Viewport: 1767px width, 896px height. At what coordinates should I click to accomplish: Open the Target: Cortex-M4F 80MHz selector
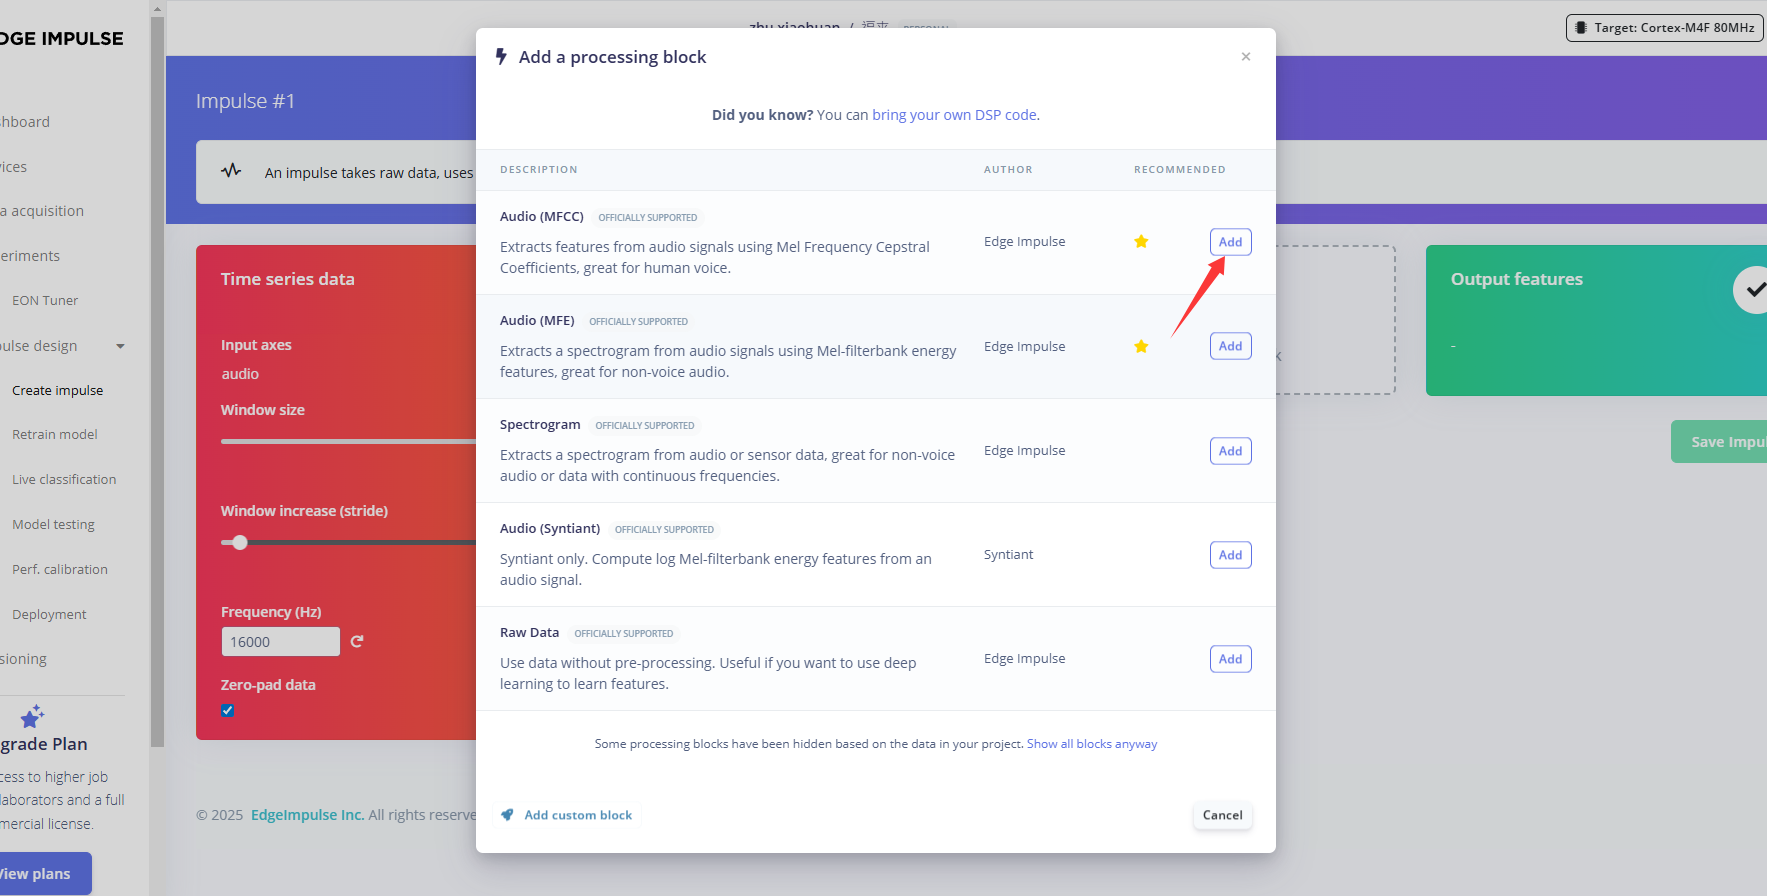tap(1664, 28)
